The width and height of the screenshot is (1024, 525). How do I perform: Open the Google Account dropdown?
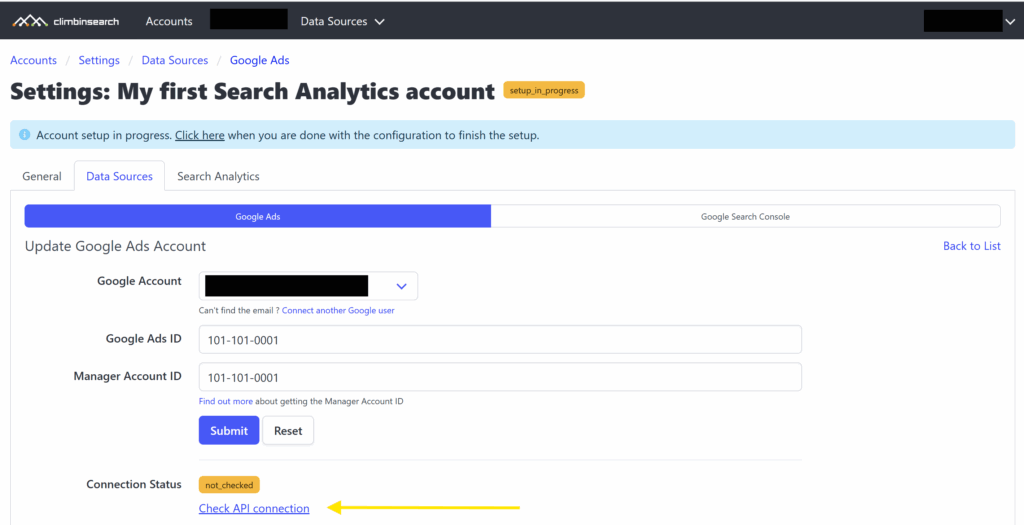point(308,286)
